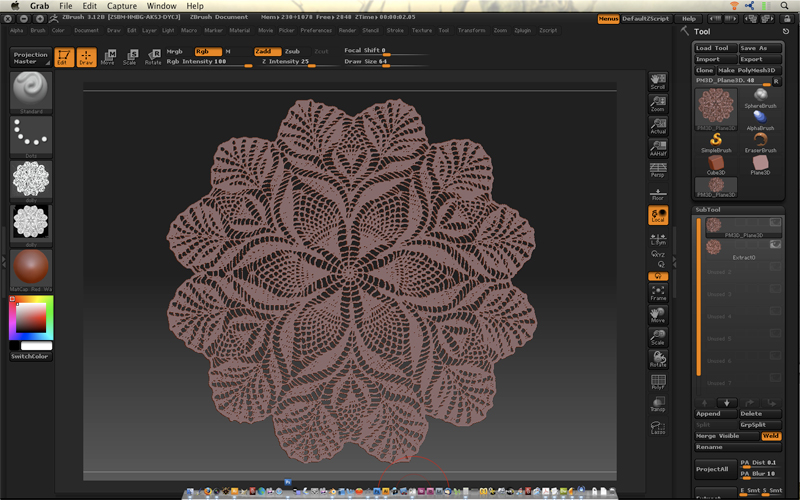Click the Zoom canvas navigation icon
Screen dimensions: 800x500
click(657, 103)
